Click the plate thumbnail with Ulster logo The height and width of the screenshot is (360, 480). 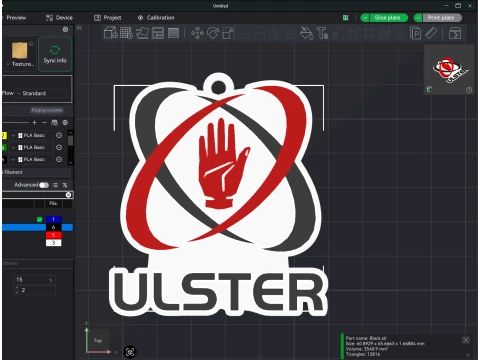[449, 70]
